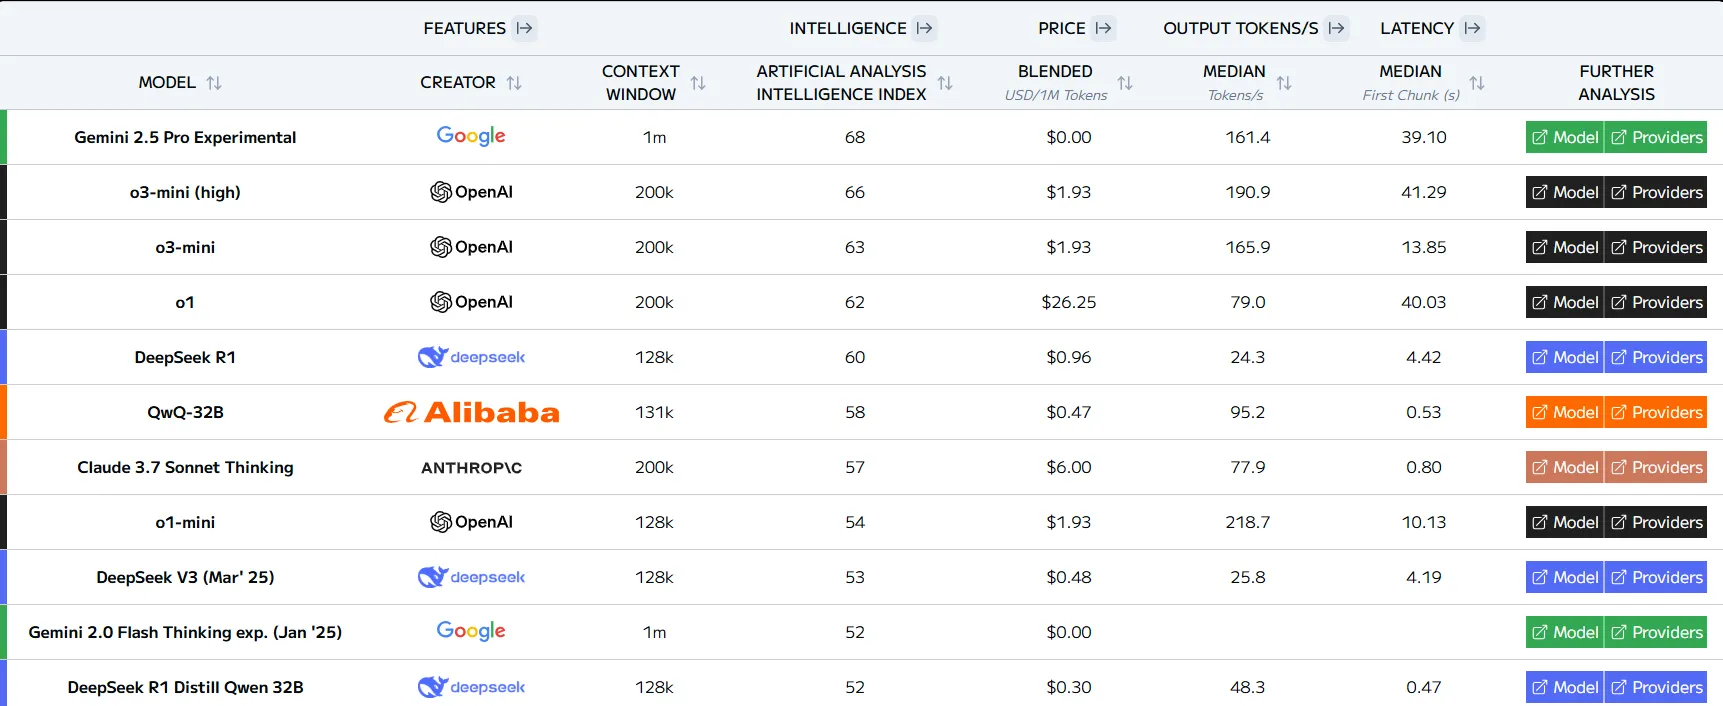This screenshot has height=706, width=1723.
Task: Sort by Artificial Analysis Intelligence Index arrows
Action: (x=945, y=83)
